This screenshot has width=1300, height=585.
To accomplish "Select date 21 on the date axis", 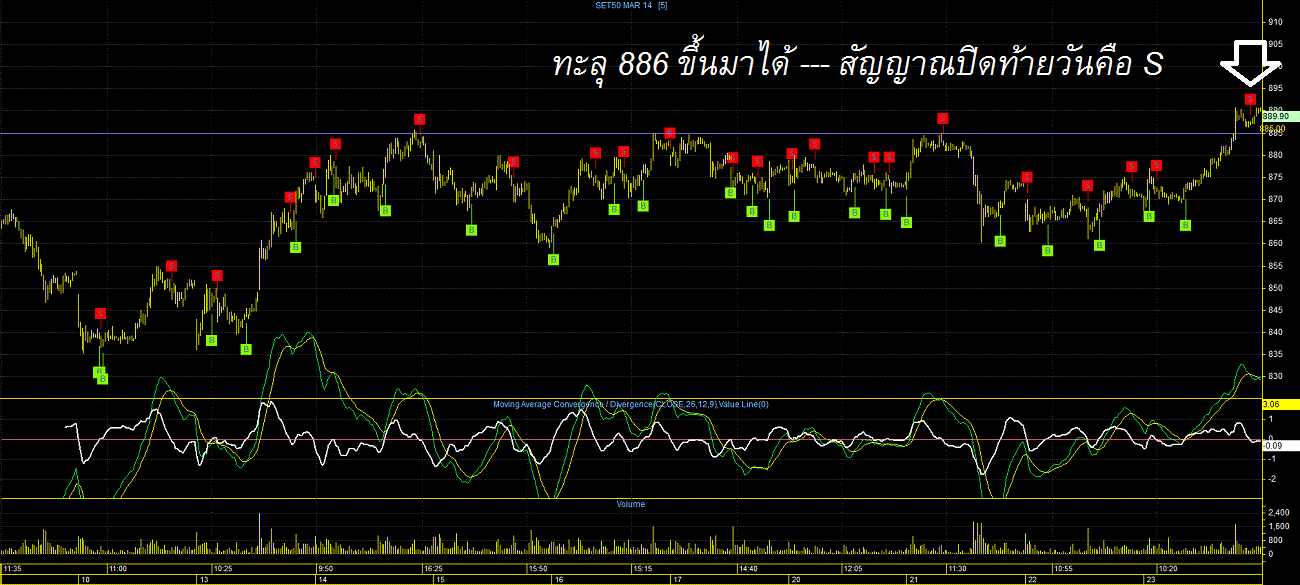I will (x=913, y=579).
